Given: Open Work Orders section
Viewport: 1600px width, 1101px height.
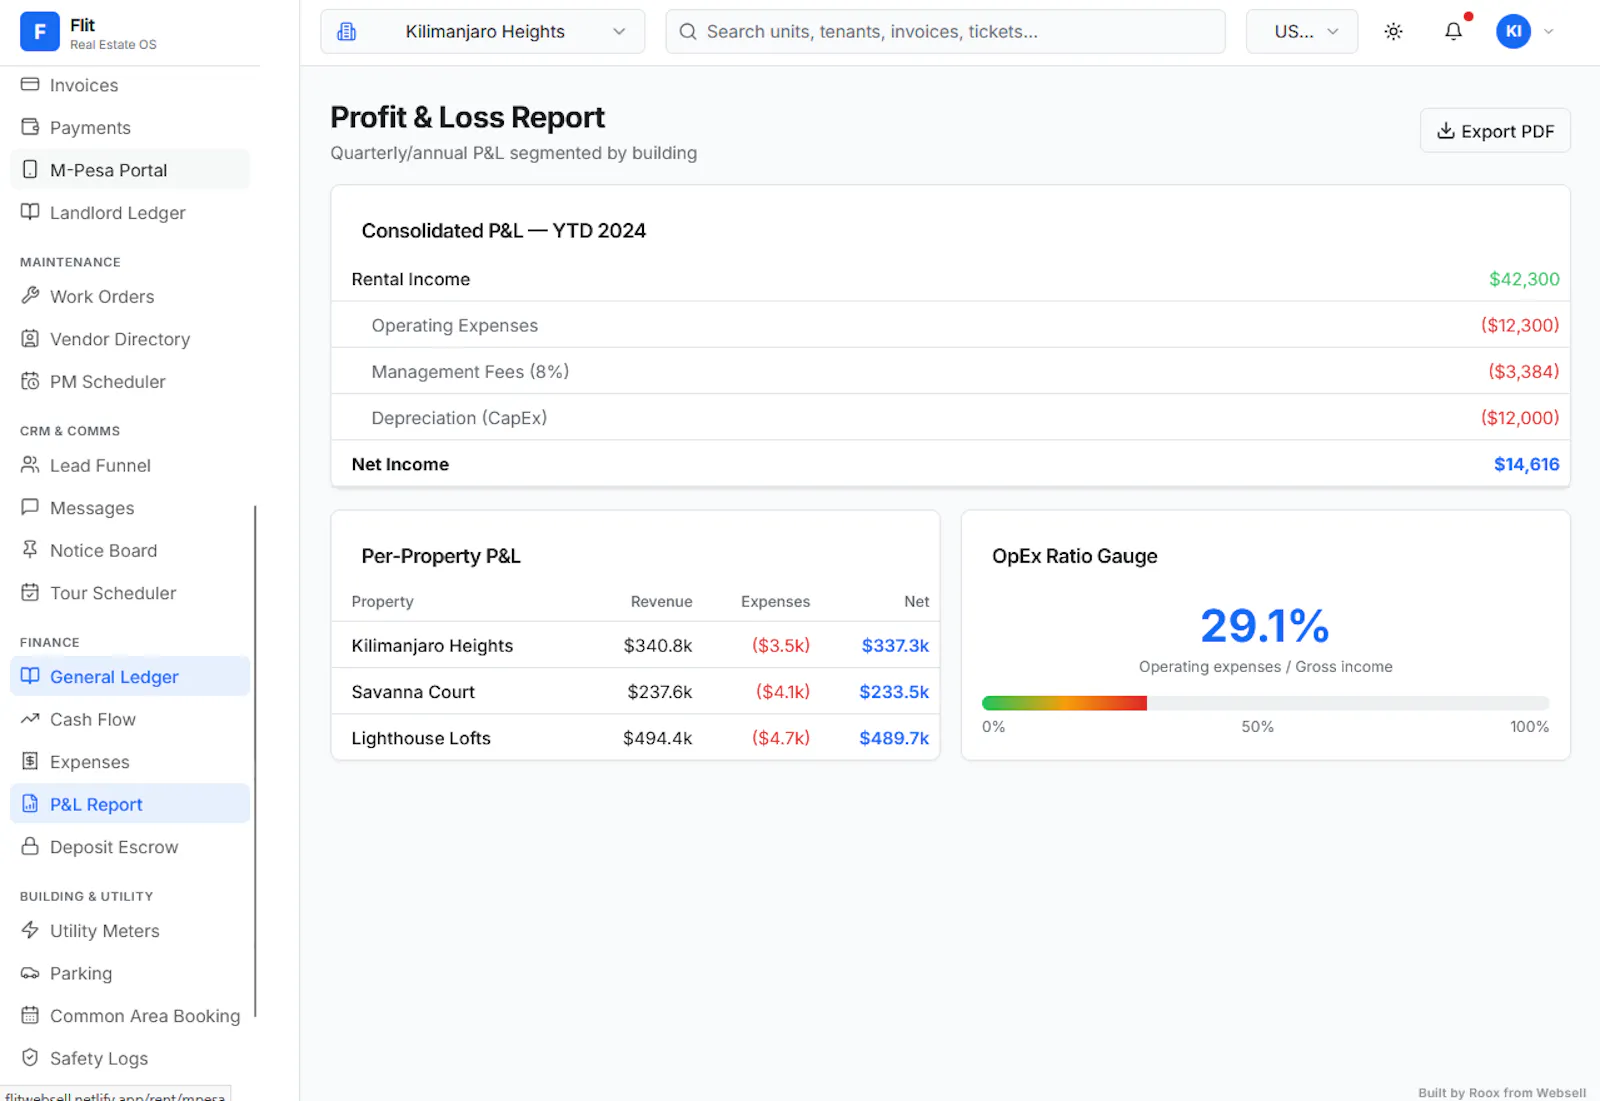Looking at the screenshot, I should 130,296.
